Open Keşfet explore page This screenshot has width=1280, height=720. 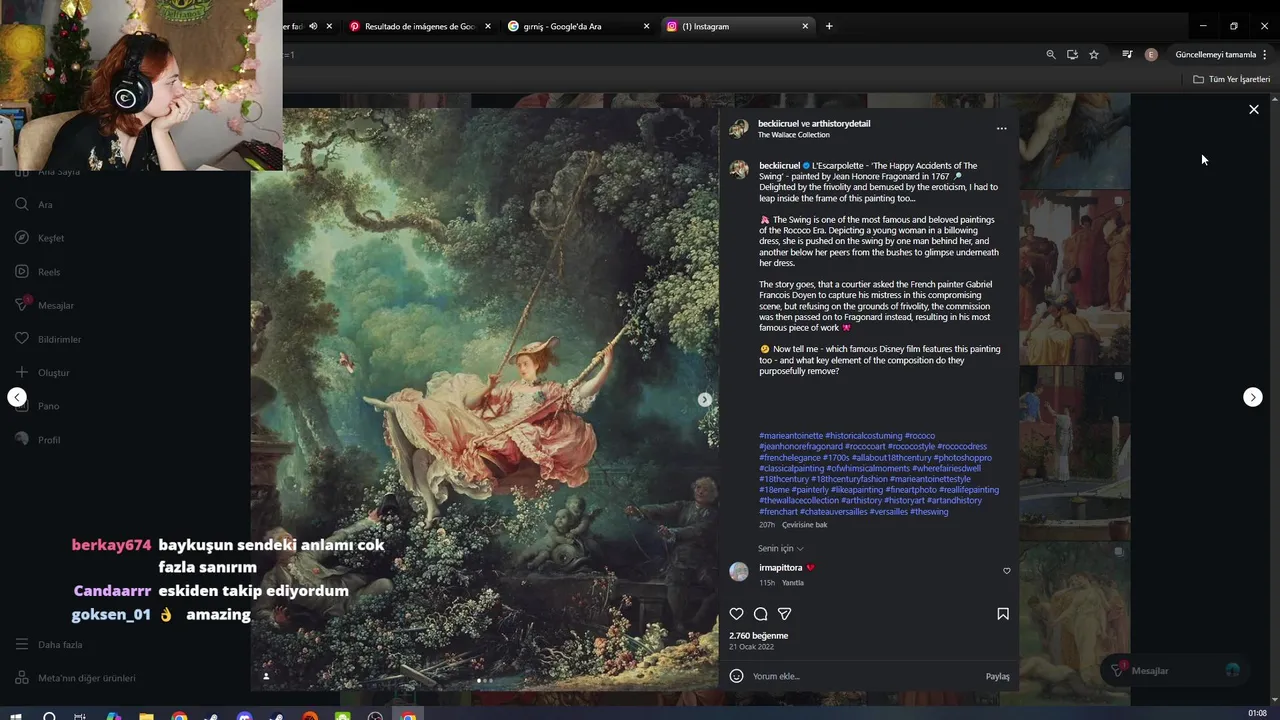[39, 238]
